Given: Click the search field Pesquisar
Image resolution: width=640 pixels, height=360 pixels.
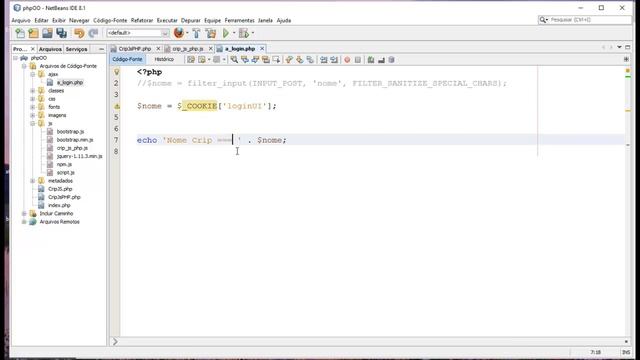Looking at the screenshot, I should pos(584,20).
